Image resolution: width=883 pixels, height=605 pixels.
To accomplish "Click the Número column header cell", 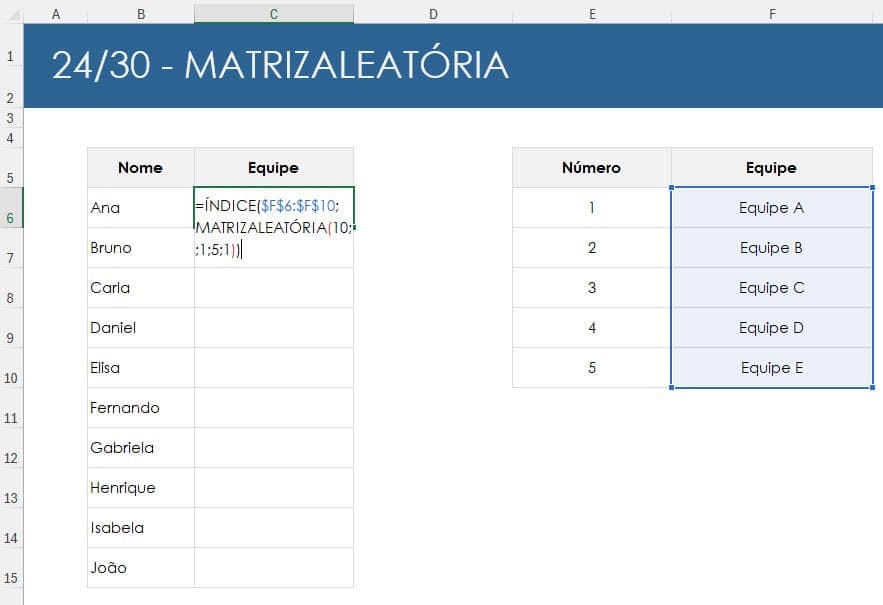I will (591, 167).
